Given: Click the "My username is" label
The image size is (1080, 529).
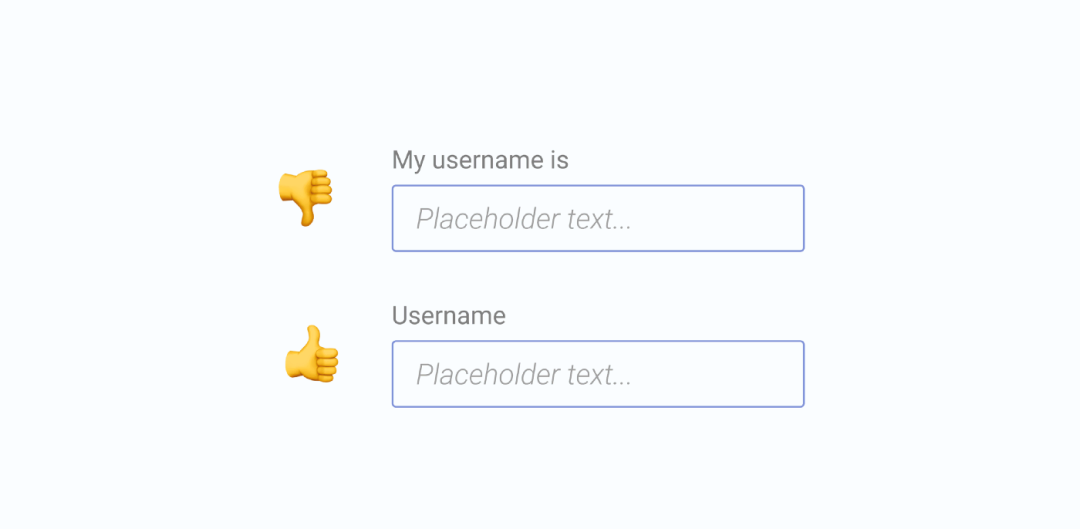Looking at the screenshot, I should [x=480, y=160].
